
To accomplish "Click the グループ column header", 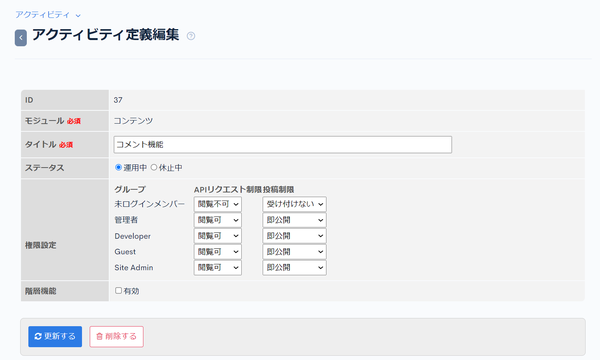I will pos(130,189).
